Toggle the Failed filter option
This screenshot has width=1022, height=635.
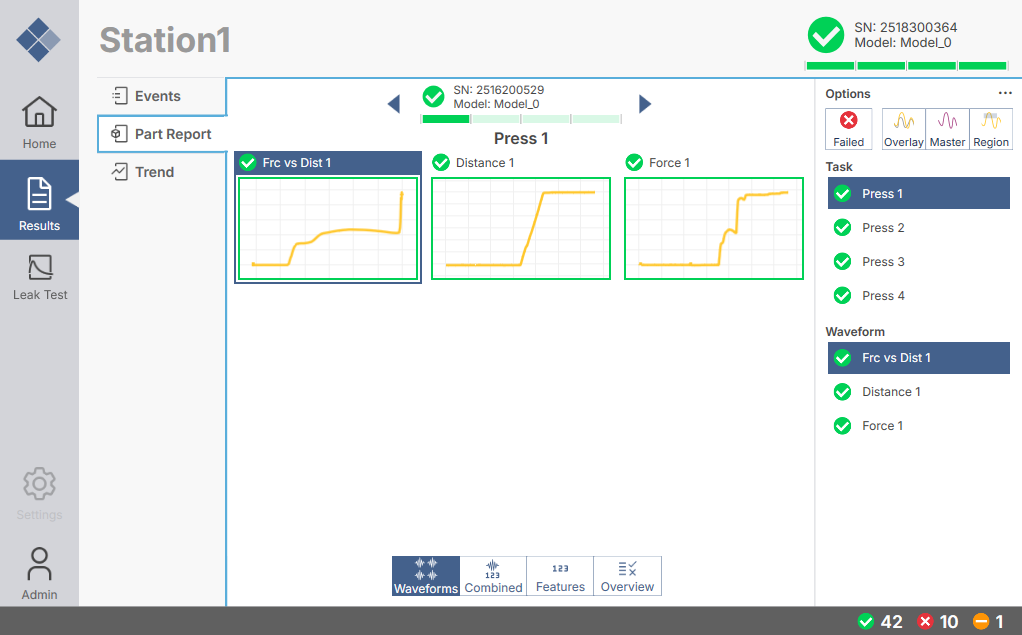pyautogui.click(x=848, y=129)
